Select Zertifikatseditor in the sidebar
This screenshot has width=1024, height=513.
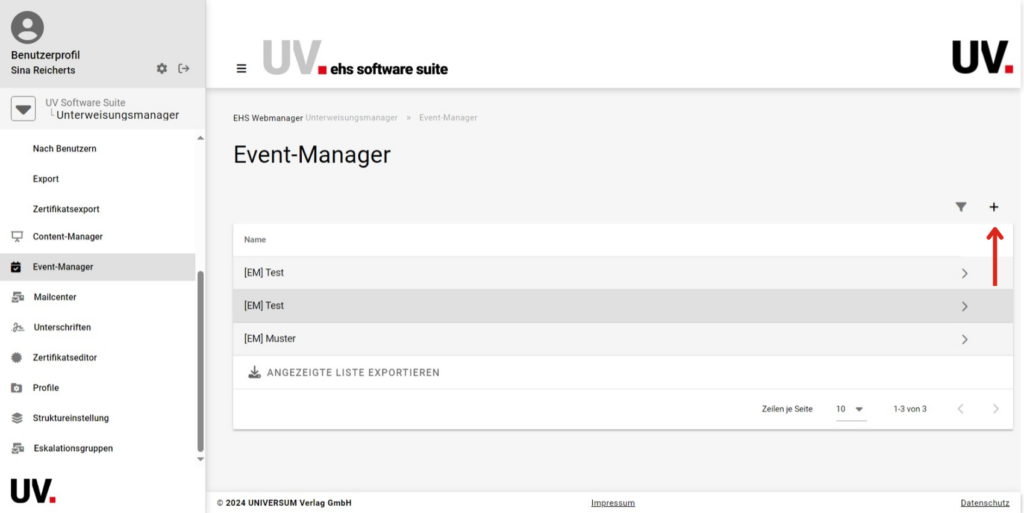(x=64, y=357)
